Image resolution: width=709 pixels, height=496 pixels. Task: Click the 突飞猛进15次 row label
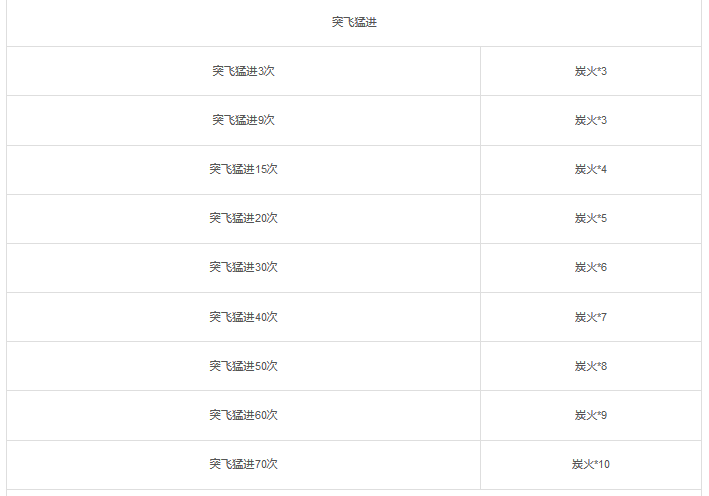coord(243,169)
